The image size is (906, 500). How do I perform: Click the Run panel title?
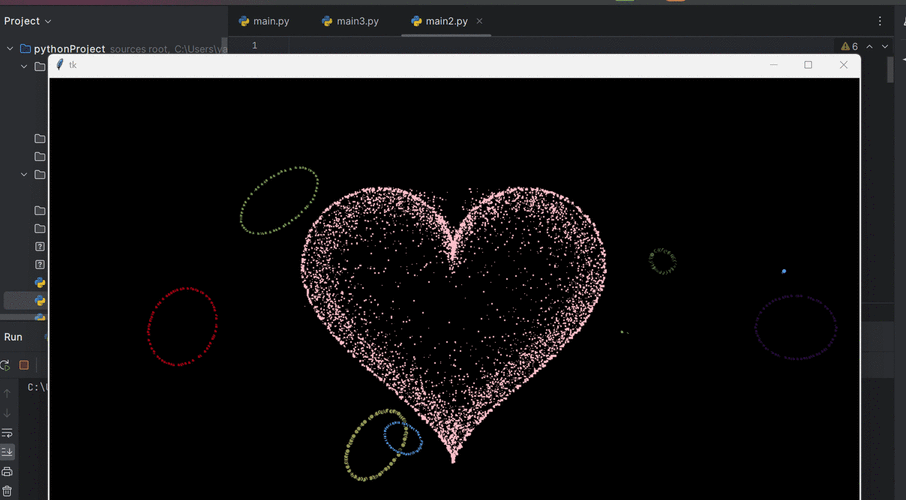pyautogui.click(x=13, y=337)
